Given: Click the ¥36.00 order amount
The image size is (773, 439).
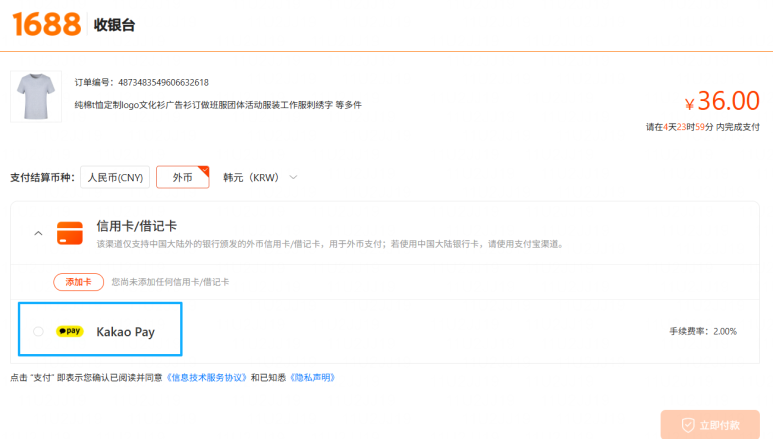Looking at the screenshot, I should click(722, 101).
